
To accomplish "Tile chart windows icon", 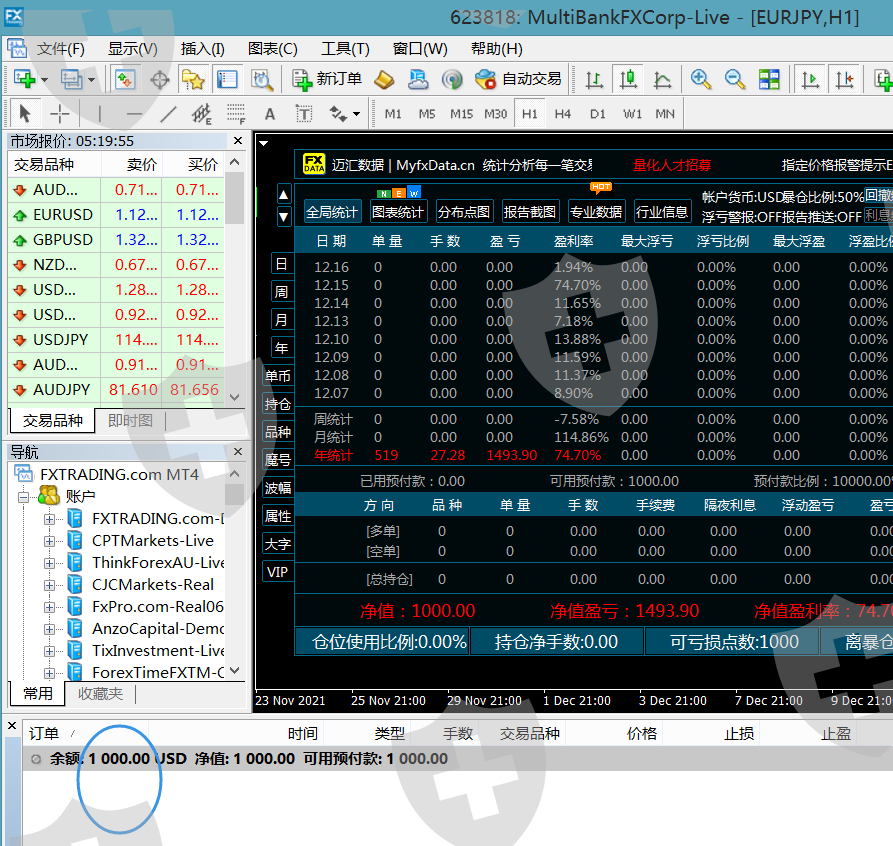I will click(x=769, y=79).
